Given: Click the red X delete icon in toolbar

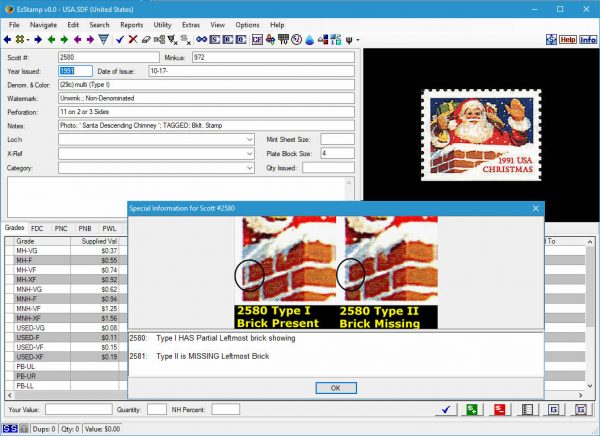Looking at the screenshot, I should pos(132,39).
